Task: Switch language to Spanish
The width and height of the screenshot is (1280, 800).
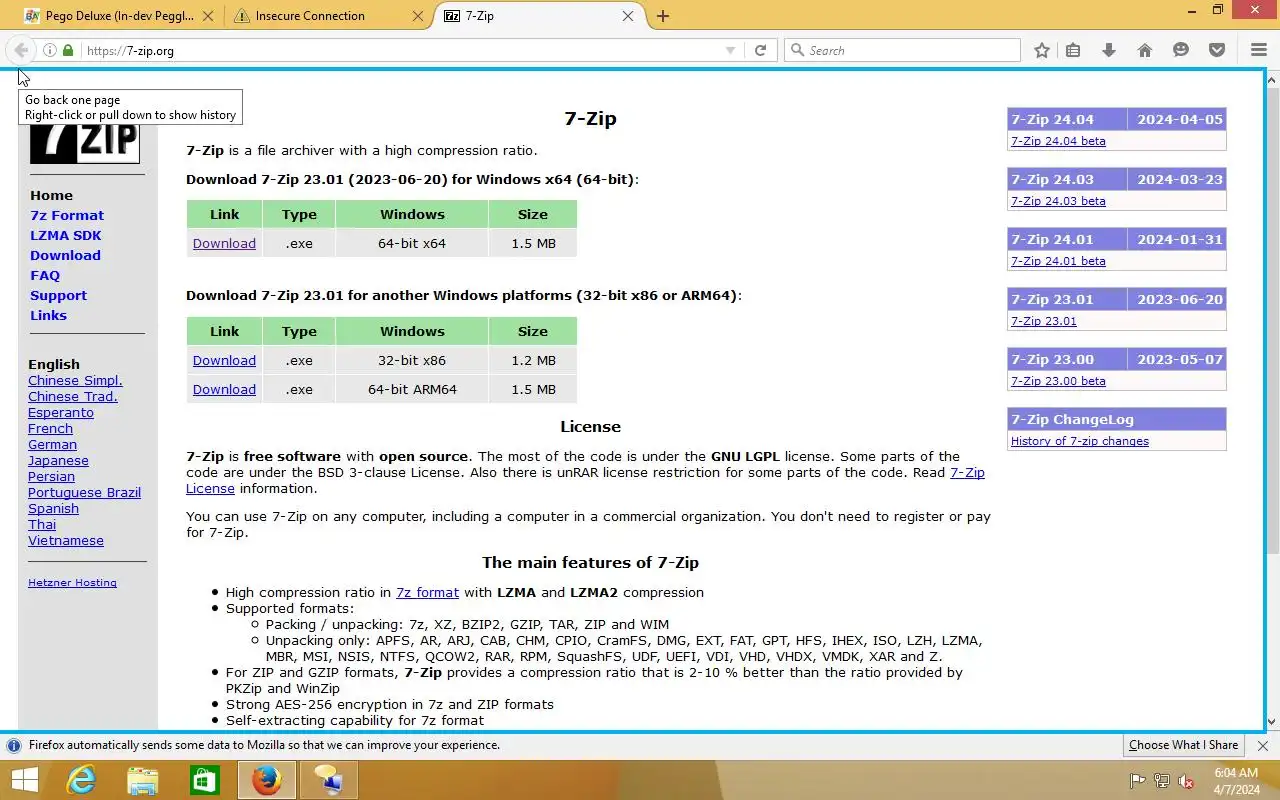Action: point(53,509)
